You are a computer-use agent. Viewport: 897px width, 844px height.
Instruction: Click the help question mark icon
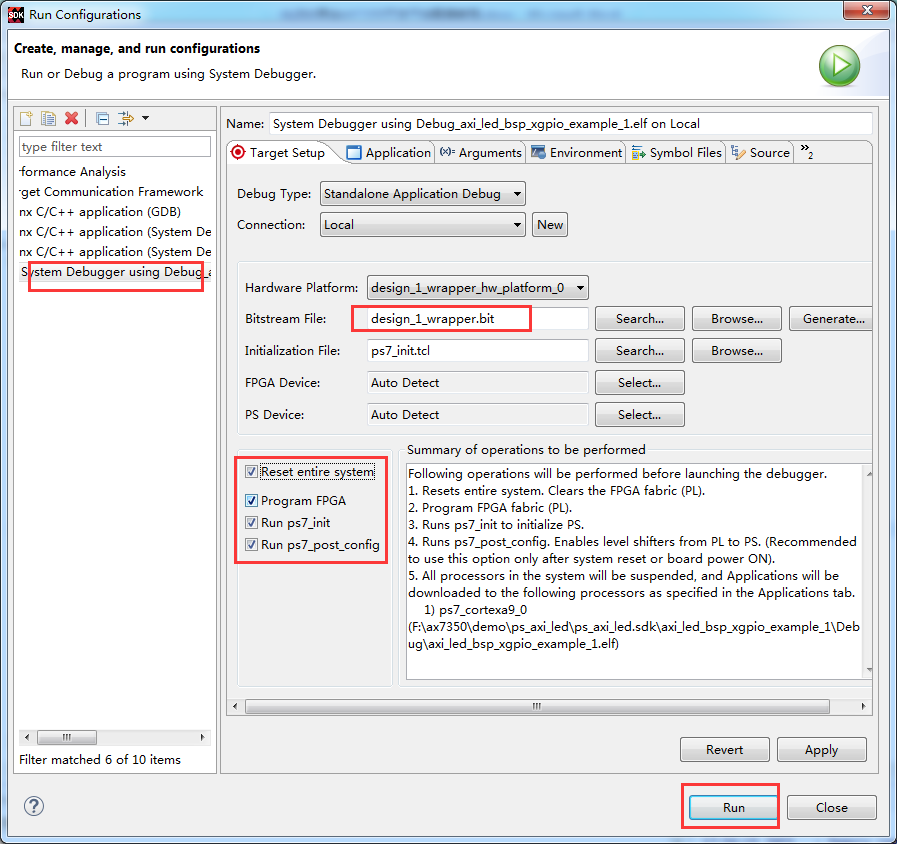click(x=34, y=806)
